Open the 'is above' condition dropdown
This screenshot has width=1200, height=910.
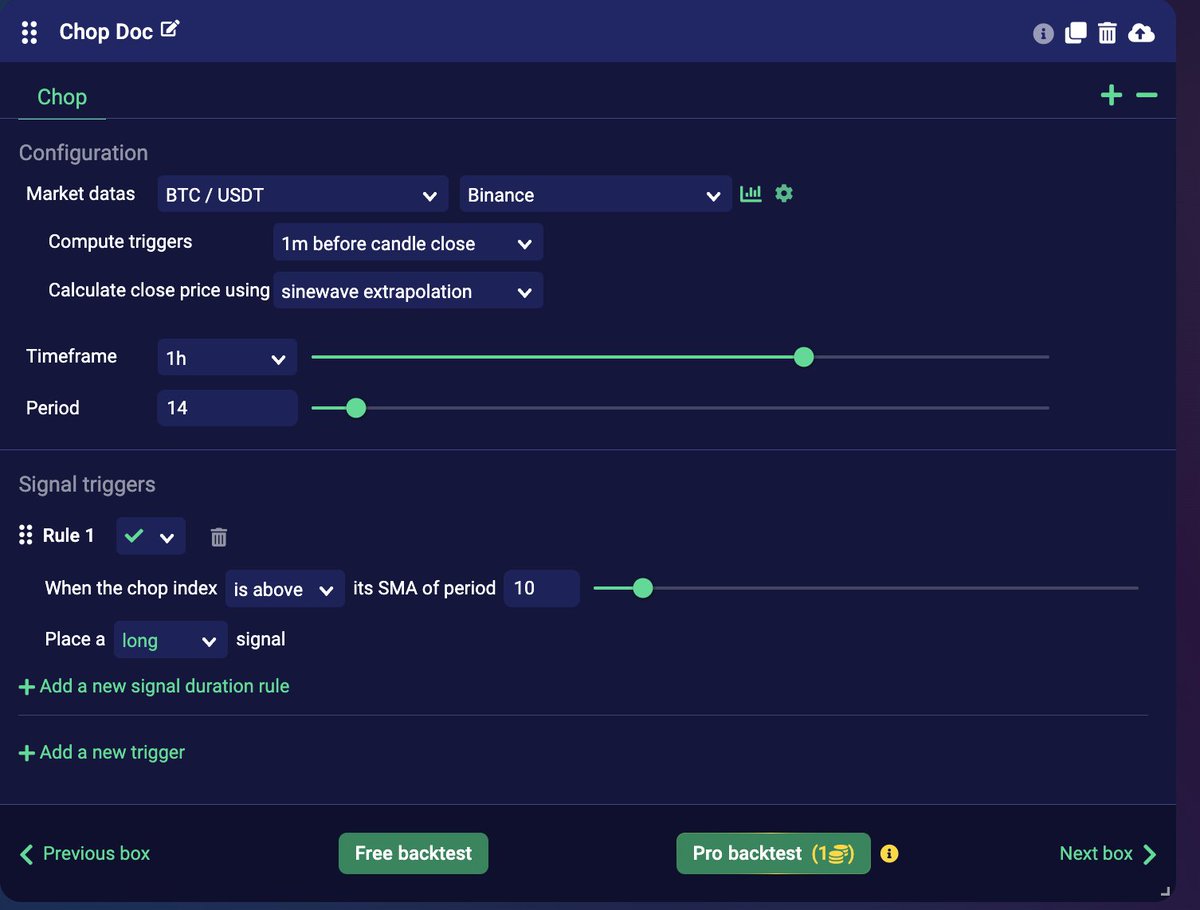pos(285,589)
